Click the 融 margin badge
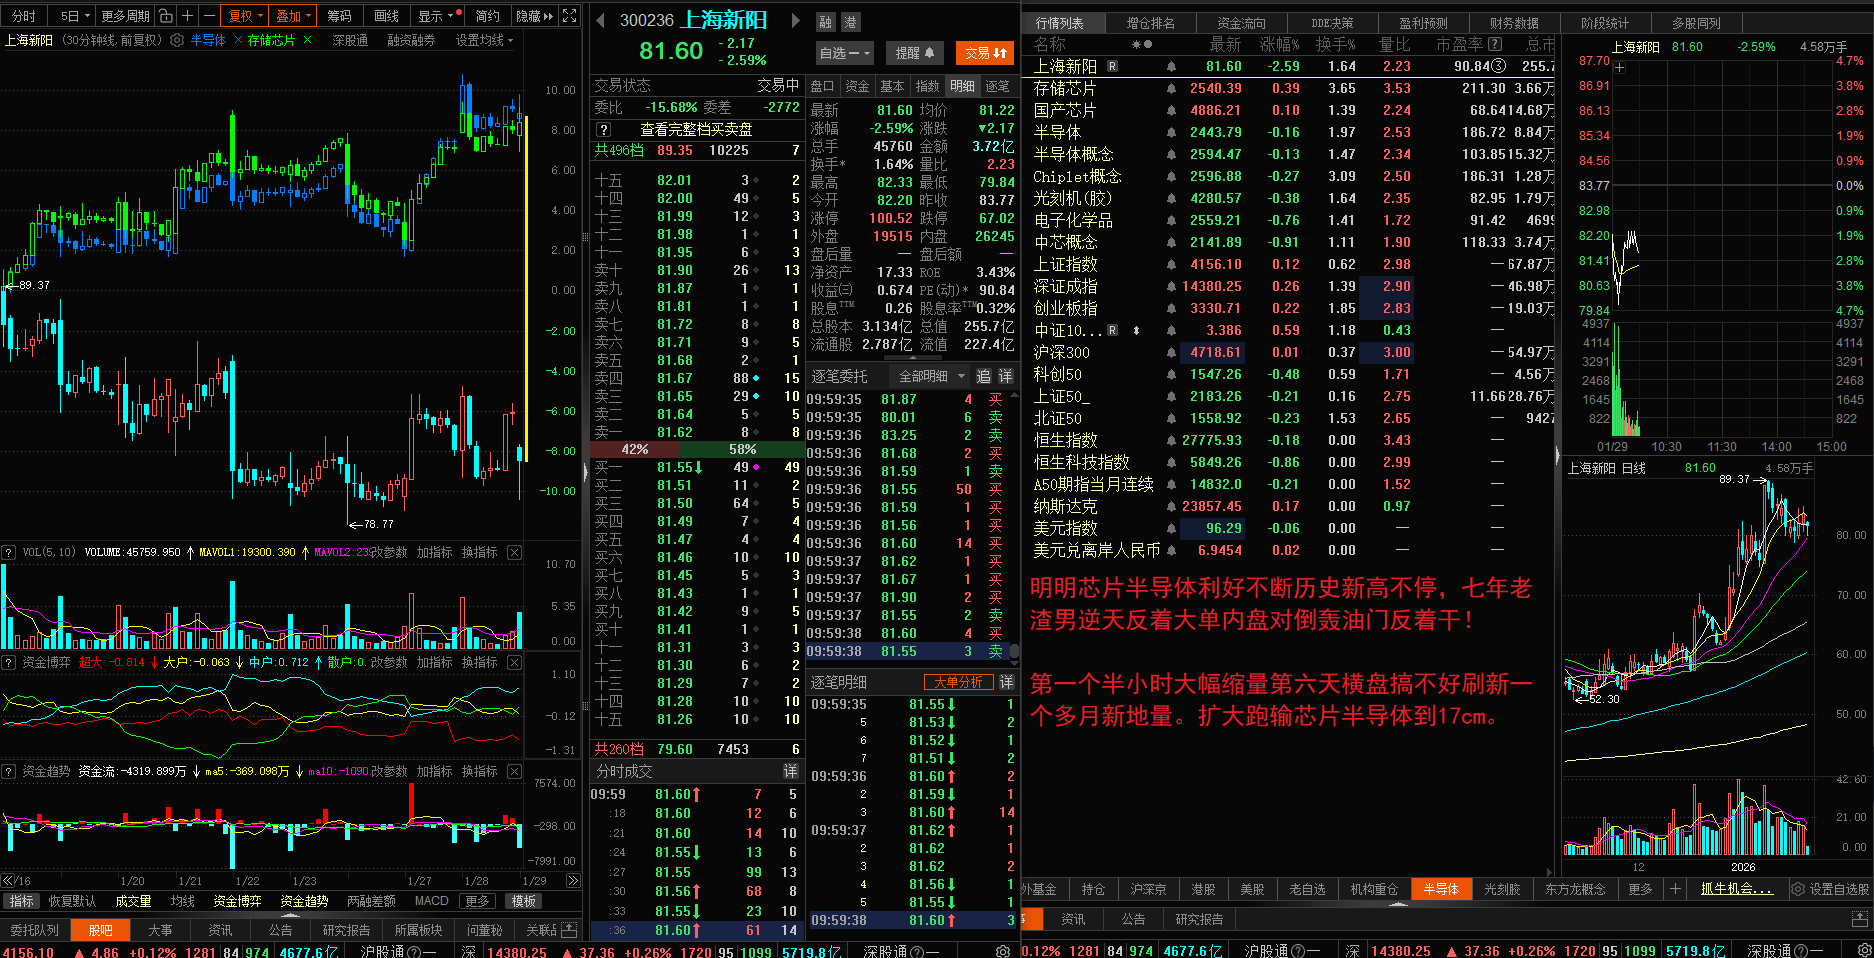The width and height of the screenshot is (1874, 958). [826, 22]
